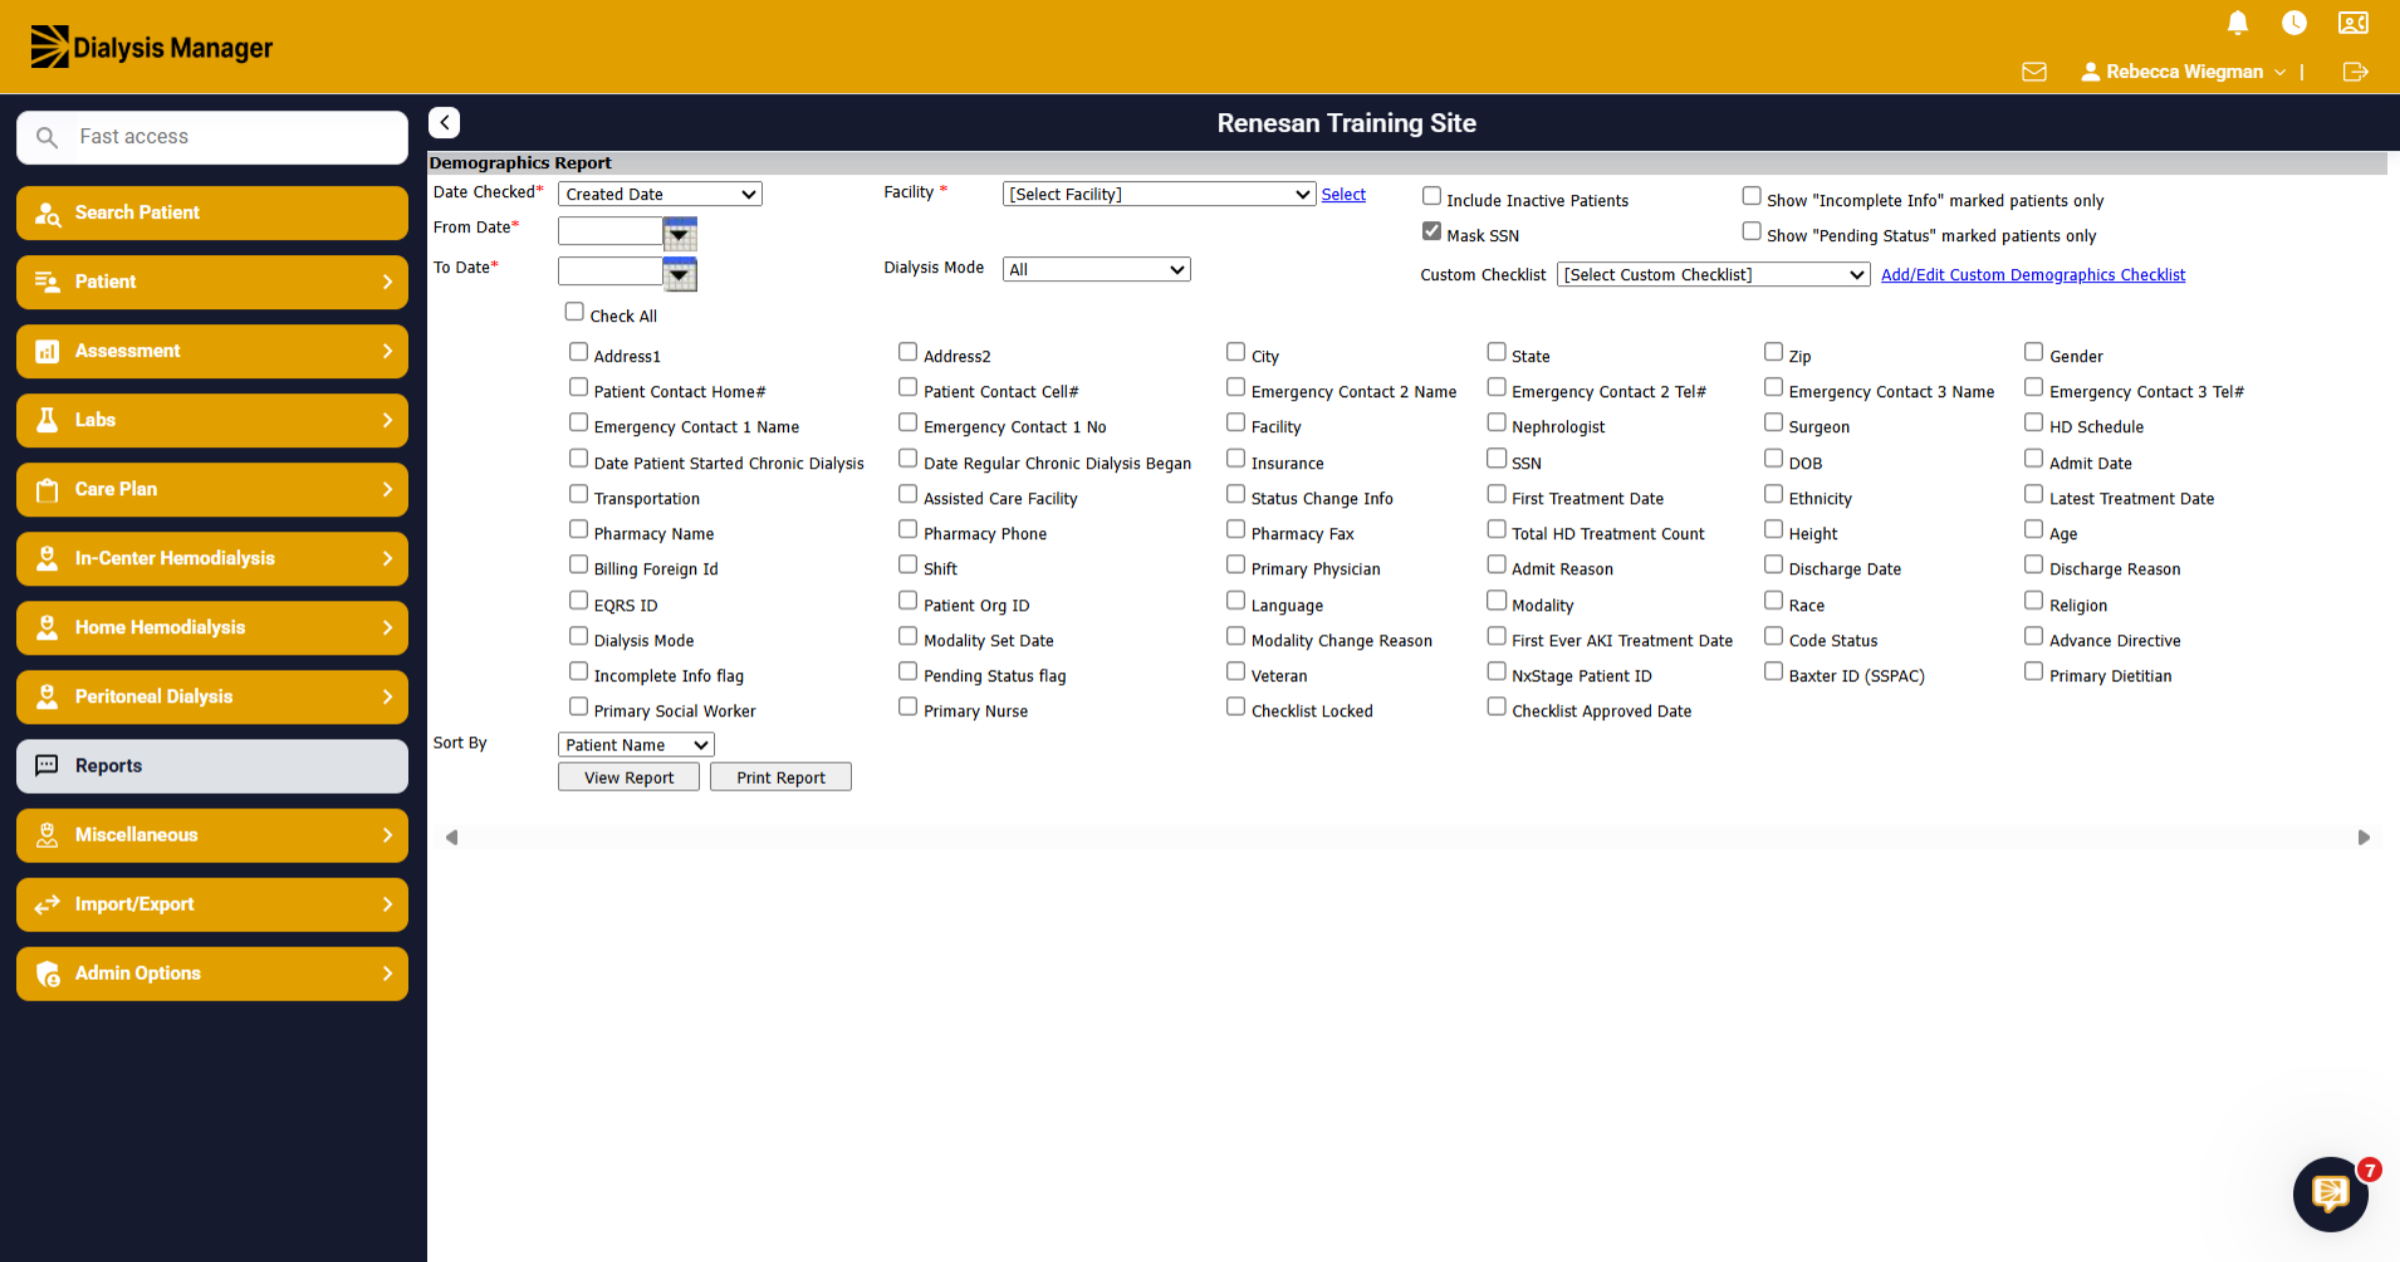Click the Labs flask icon in sidebar
The height and width of the screenshot is (1262, 2400).
[47, 420]
